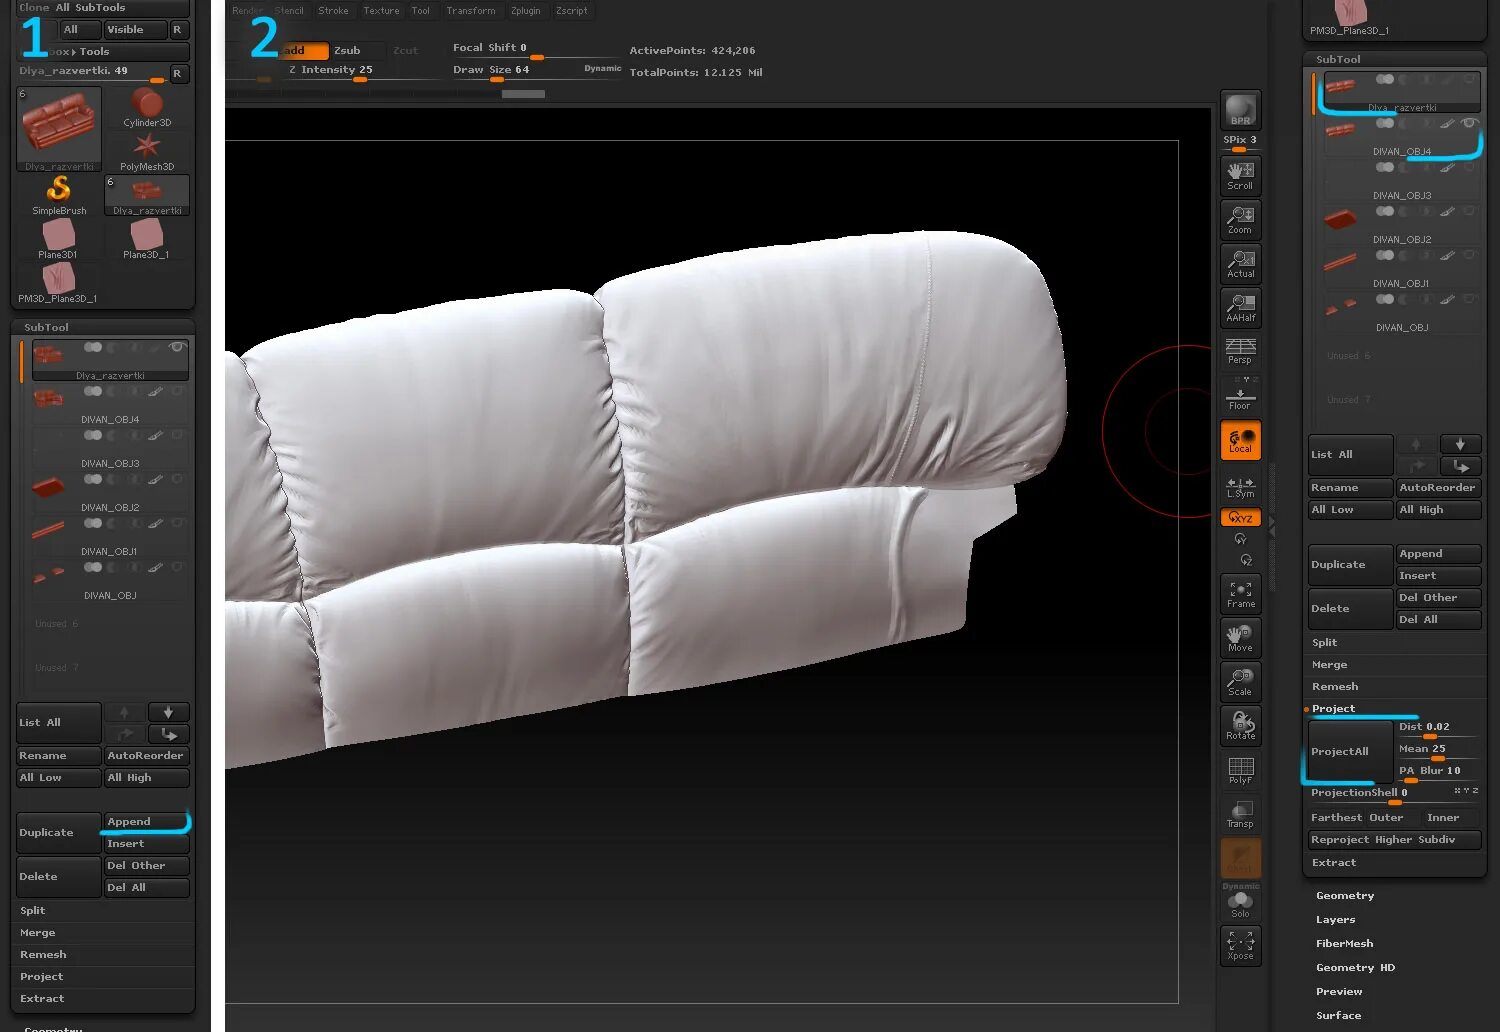This screenshot has height=1032, width=1500.
Task: Toggle Persp perspective view
Action: pos(1240,351)
